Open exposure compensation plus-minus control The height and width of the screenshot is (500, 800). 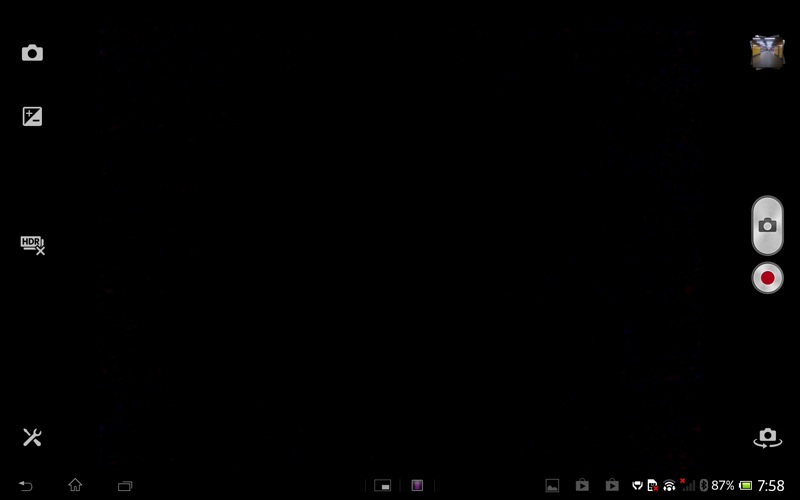[32, 116]
